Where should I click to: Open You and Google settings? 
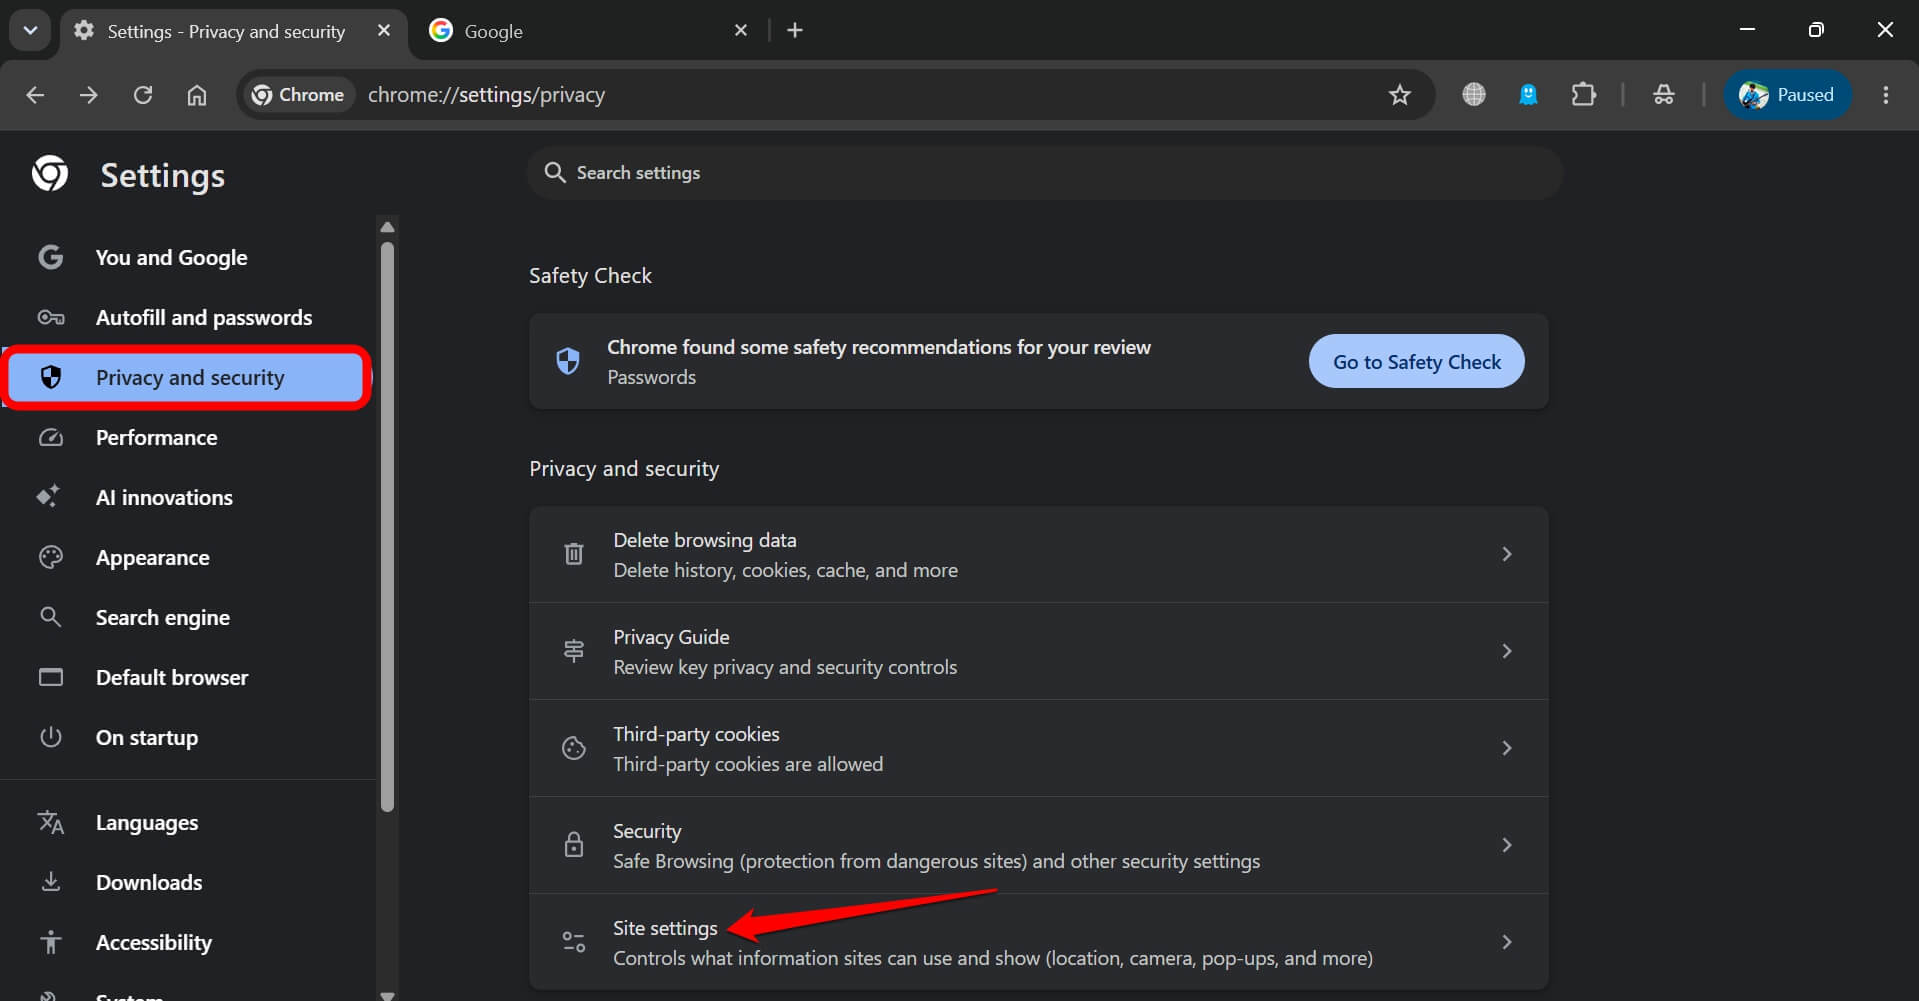tap(188, 258)
